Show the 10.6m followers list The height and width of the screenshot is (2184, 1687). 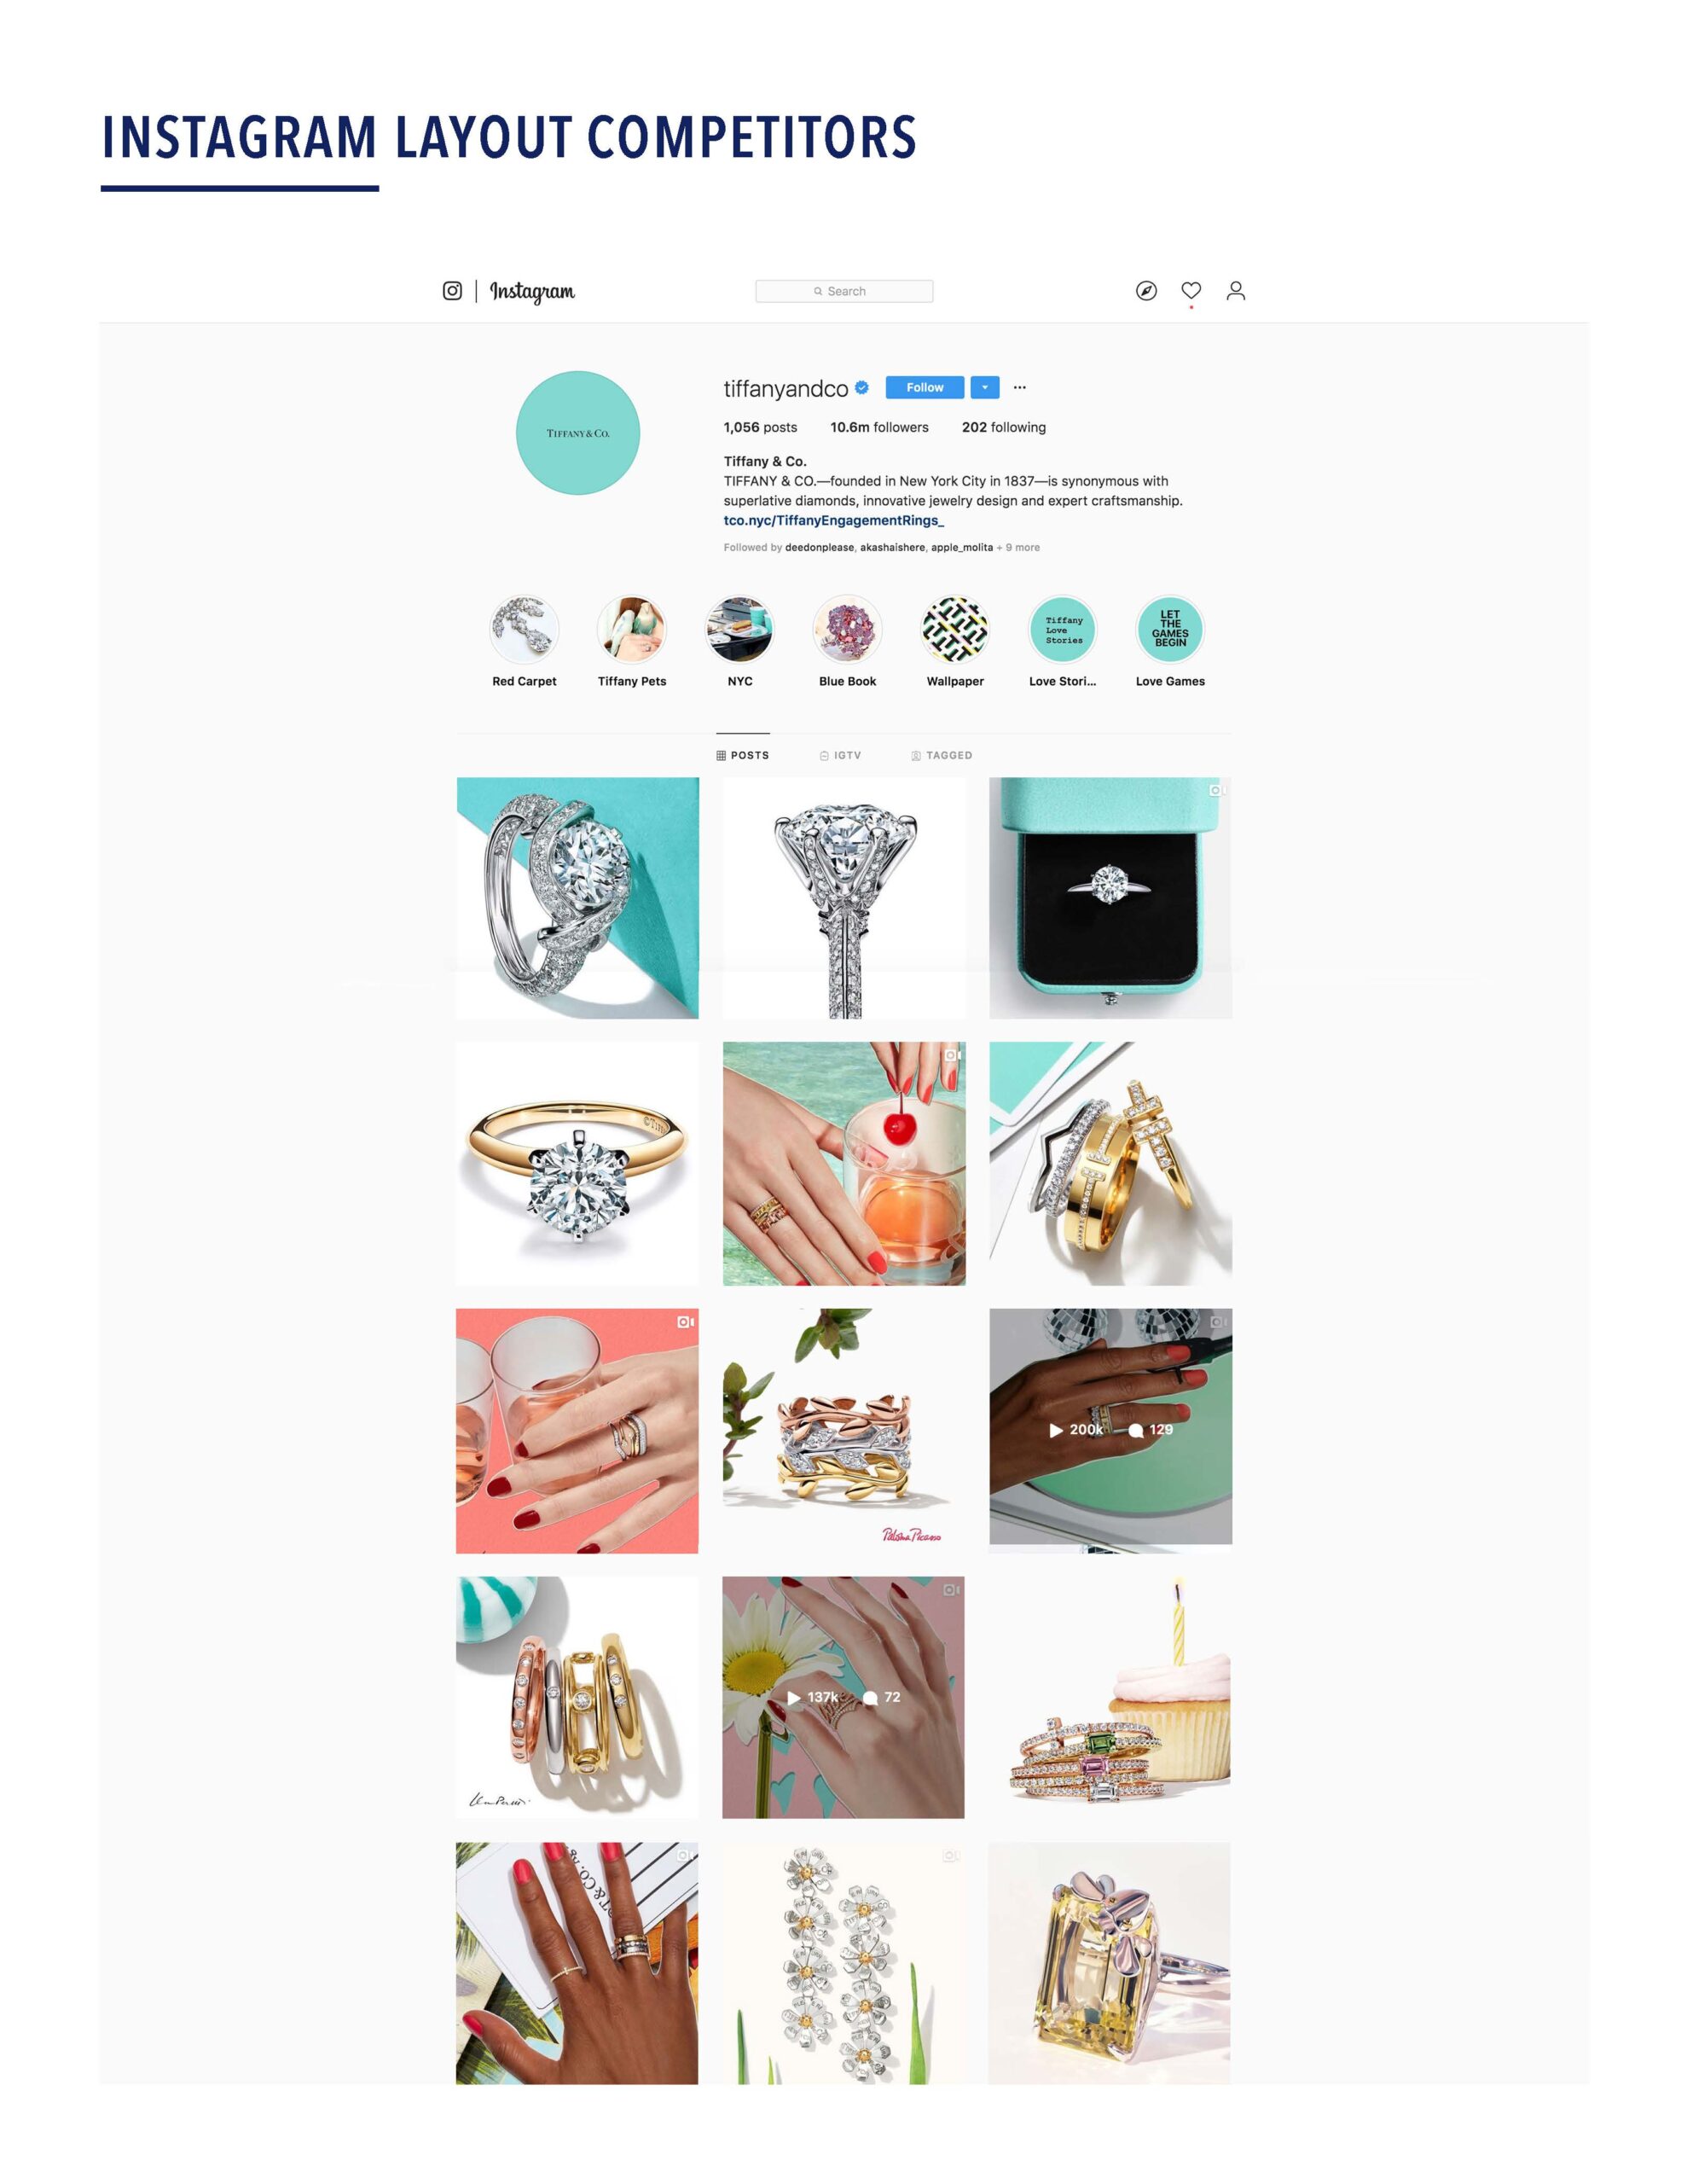(x=879, y=427)
